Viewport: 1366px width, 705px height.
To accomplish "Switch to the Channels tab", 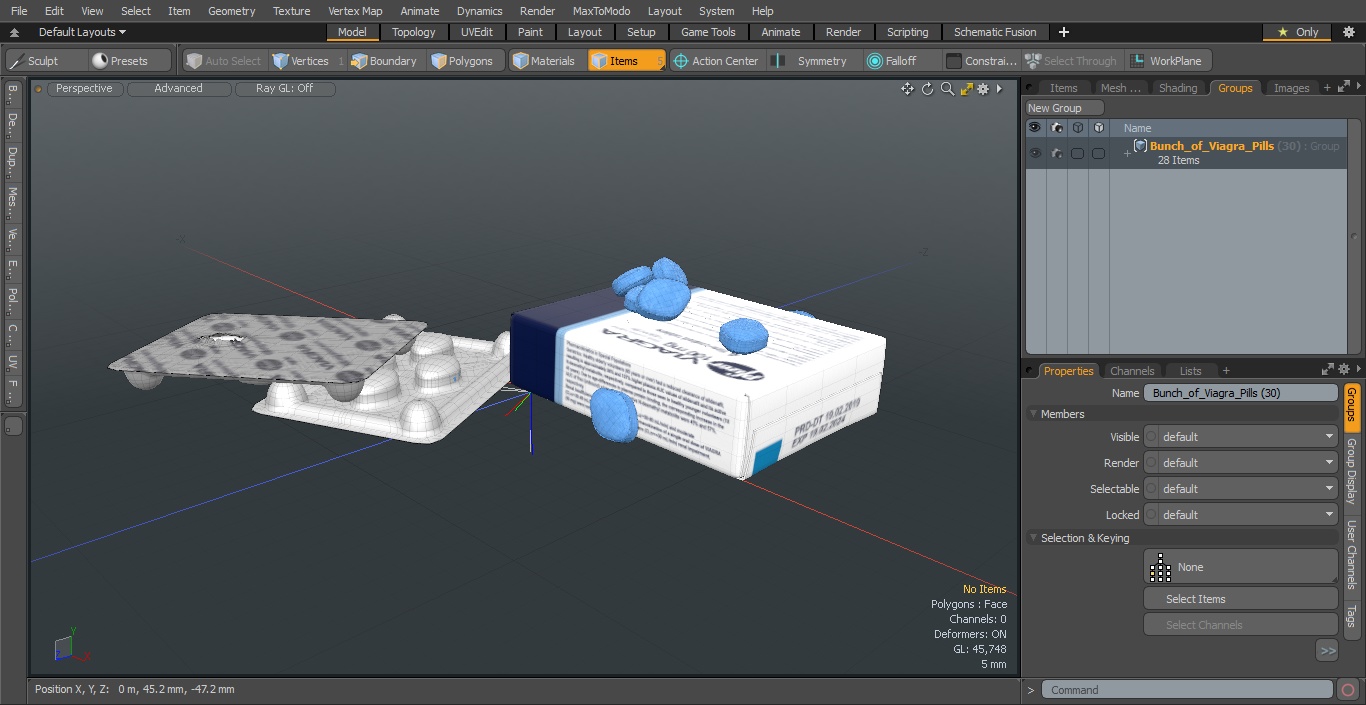I will 1132,371.
